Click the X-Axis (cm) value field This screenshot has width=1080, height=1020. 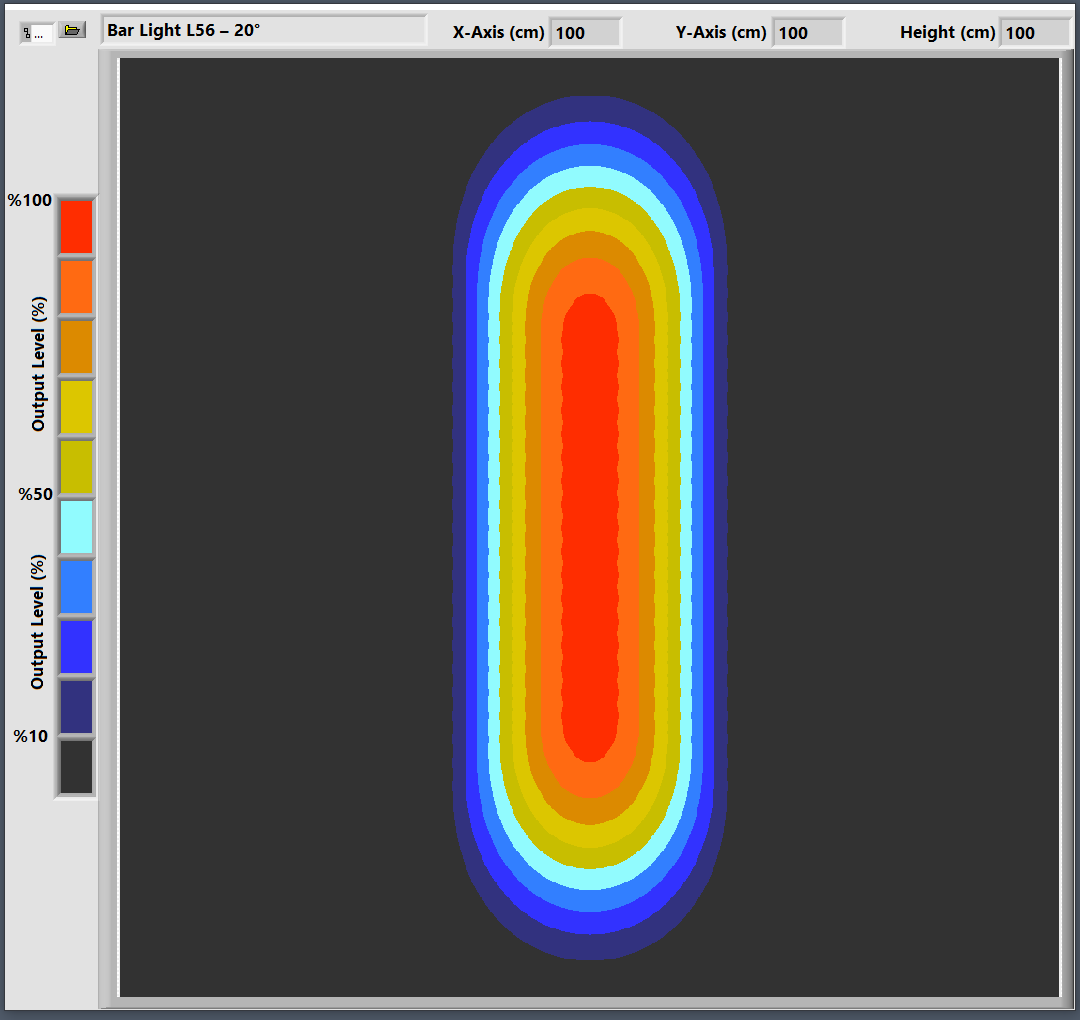(585, 33)
